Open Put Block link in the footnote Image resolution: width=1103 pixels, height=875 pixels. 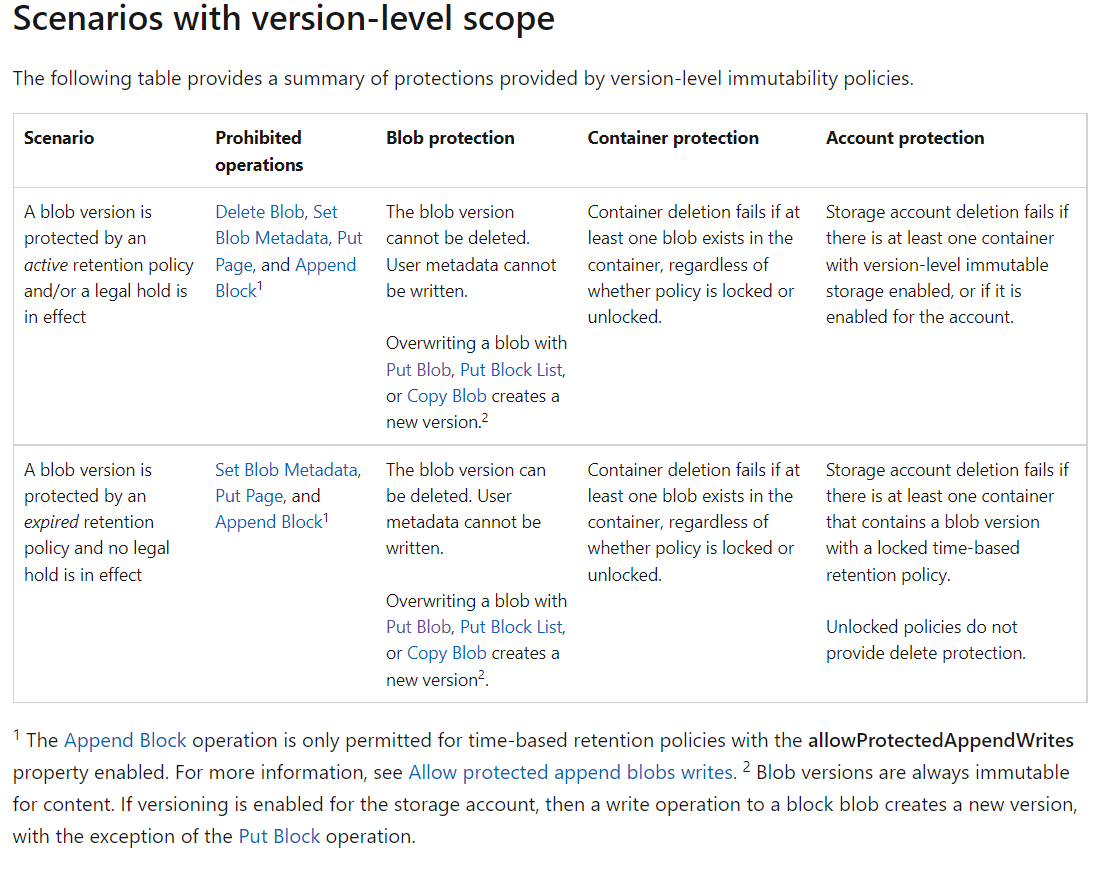[279, 837]
